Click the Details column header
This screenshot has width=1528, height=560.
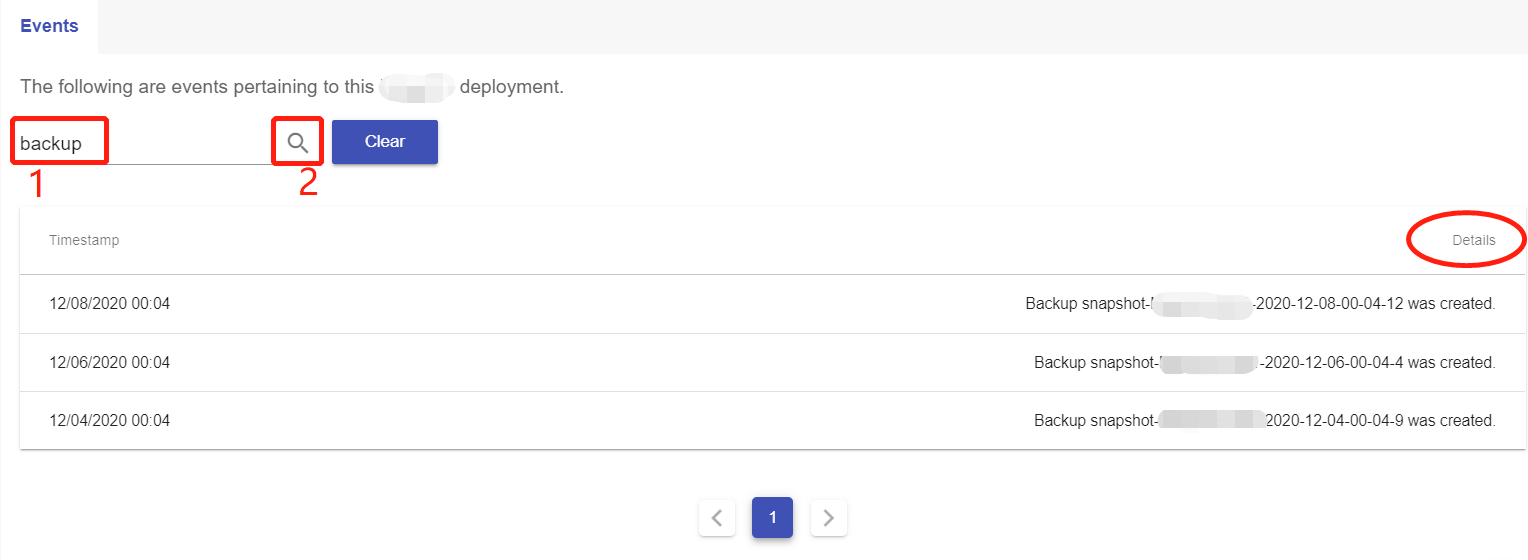[1473, 240]
